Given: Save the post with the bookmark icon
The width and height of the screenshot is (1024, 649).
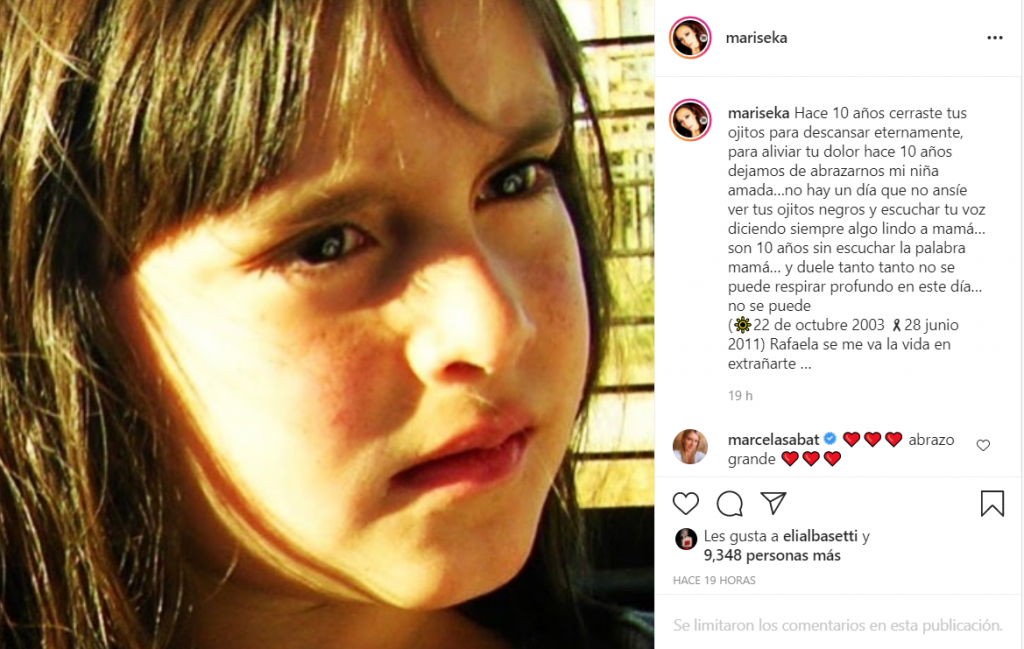Looking at the screenshot, I should click(992, 503).
